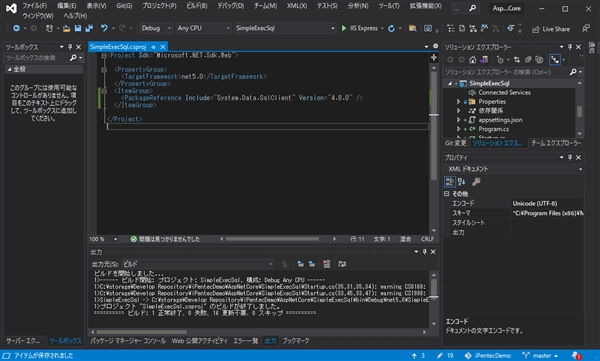Viewport: 600px width, 361px height.
Task: Expand the Program.cs node
Action: (x=458, y=129)
